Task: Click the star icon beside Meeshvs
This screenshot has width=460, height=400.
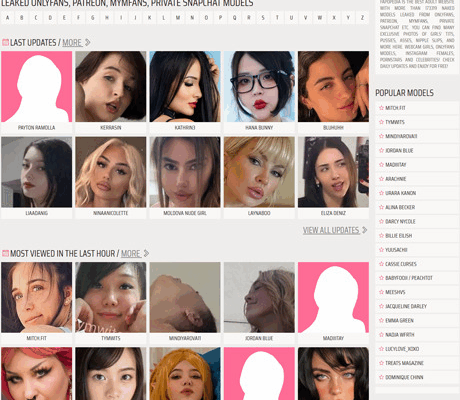Action: tap(381, 292)
